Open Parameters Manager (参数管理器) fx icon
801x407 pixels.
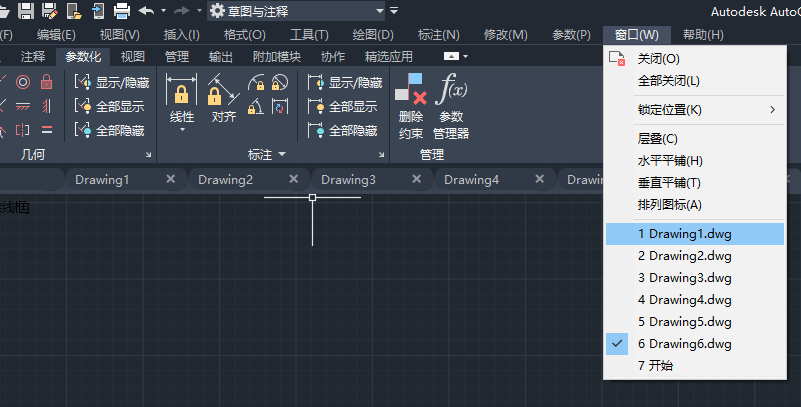(x=451, y=89)
